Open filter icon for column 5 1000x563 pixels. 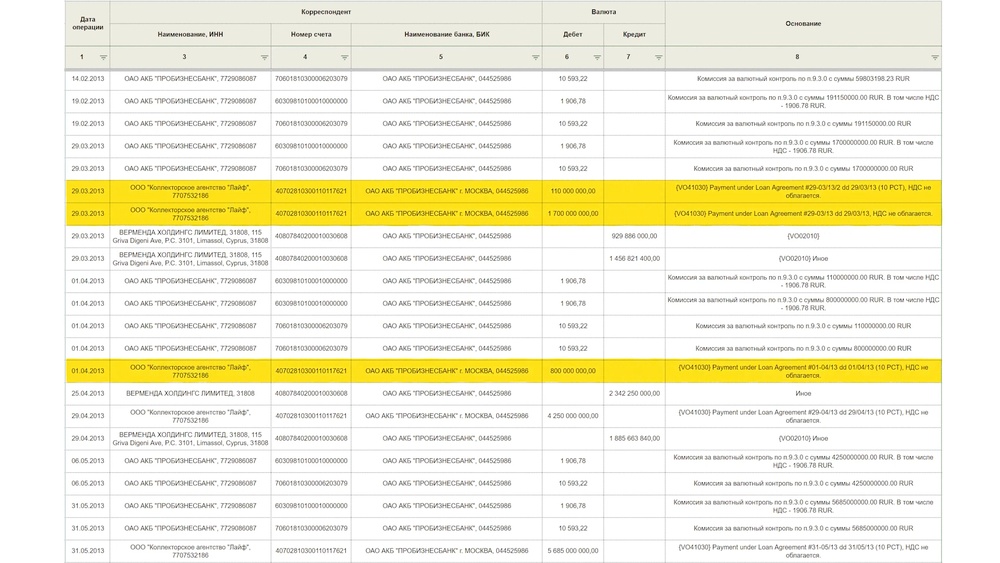pyautogui.click(x=535, y=58)
